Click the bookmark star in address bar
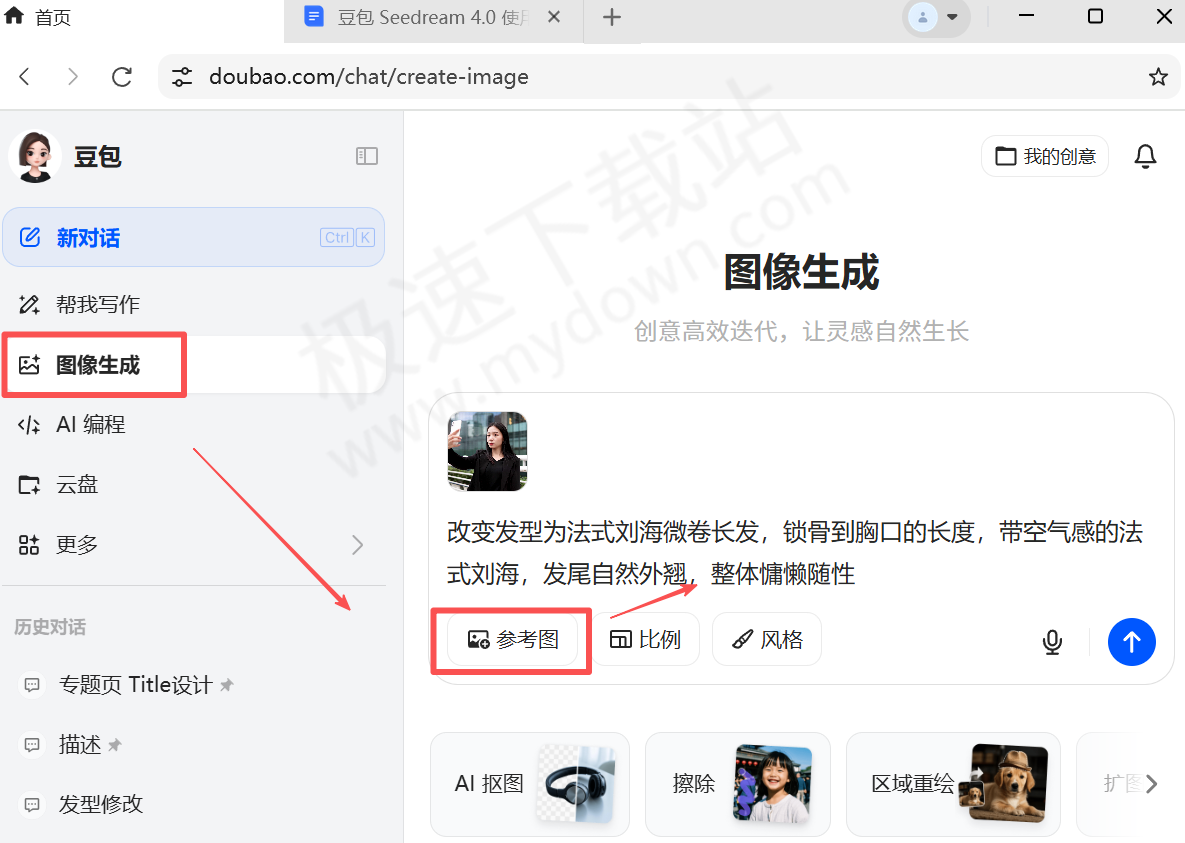1185x843 pixels. point(1157,76)
